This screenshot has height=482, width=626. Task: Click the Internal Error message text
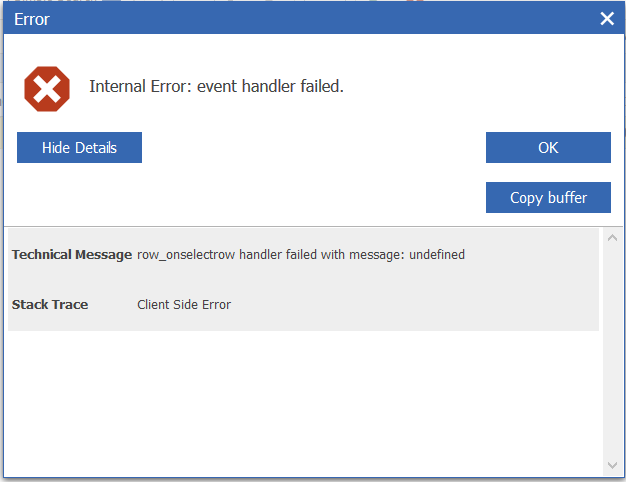[x=216, y=87]
